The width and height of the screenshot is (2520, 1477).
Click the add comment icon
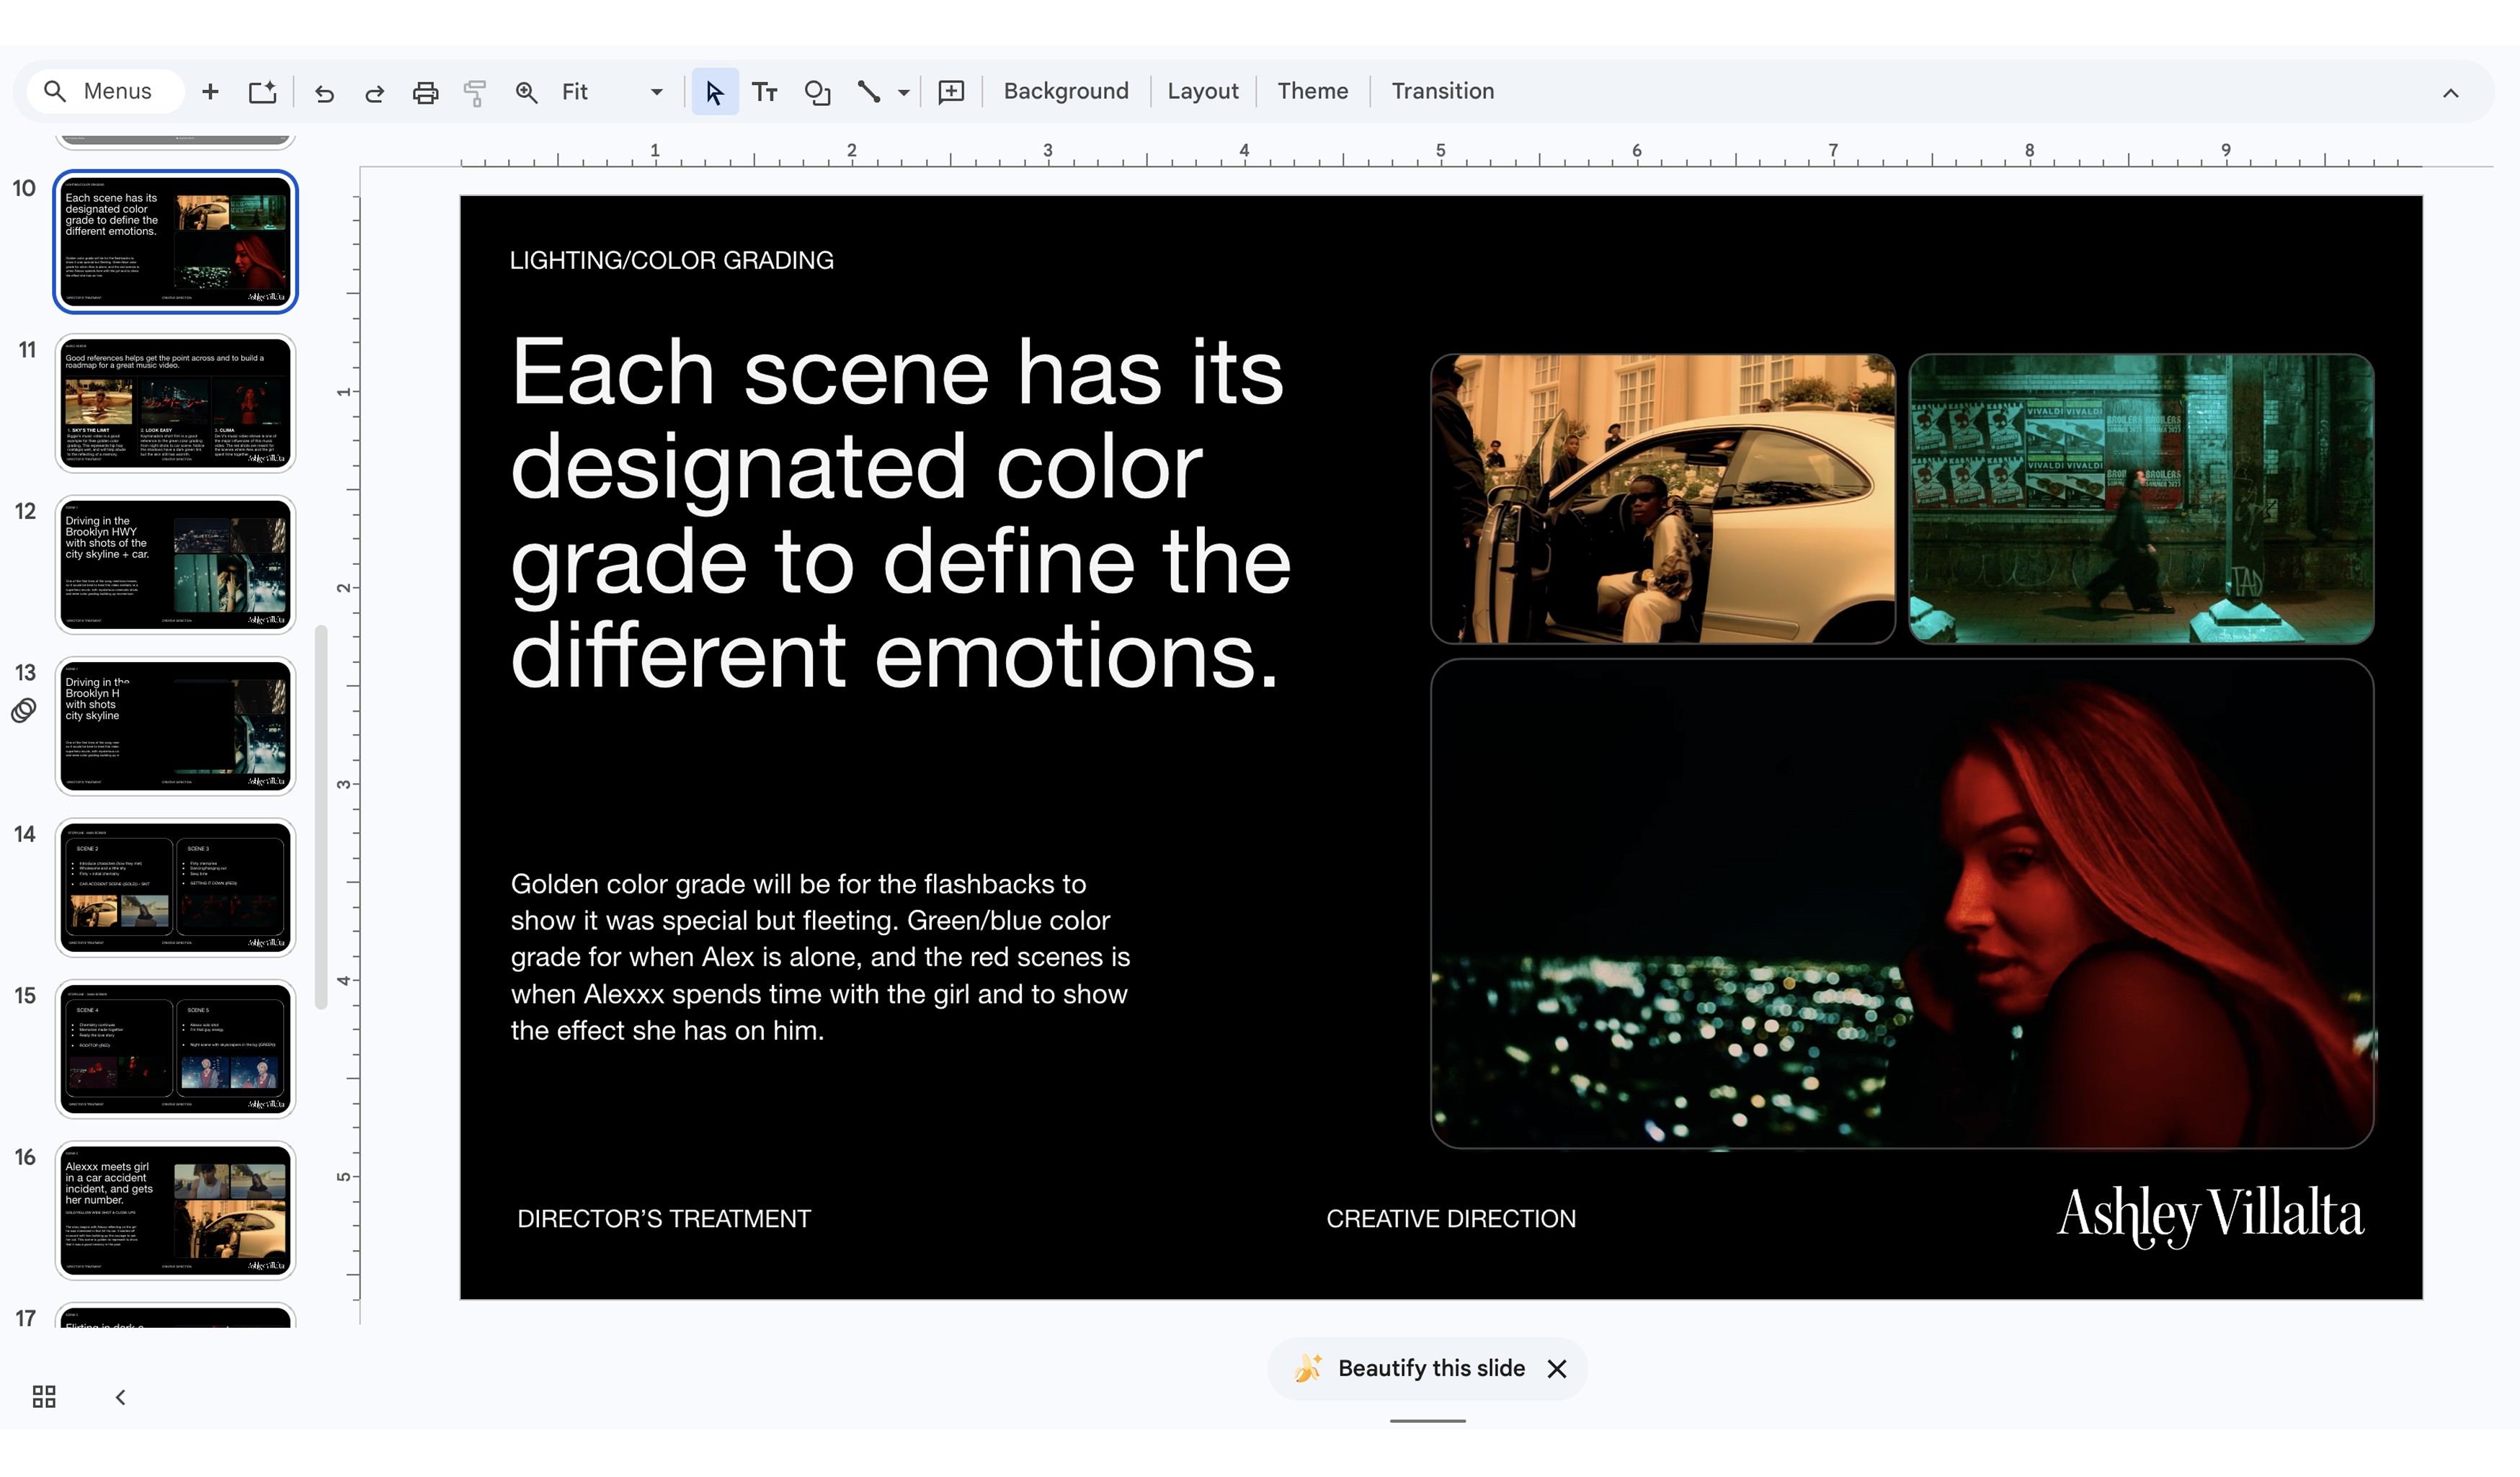pos(951,92)
